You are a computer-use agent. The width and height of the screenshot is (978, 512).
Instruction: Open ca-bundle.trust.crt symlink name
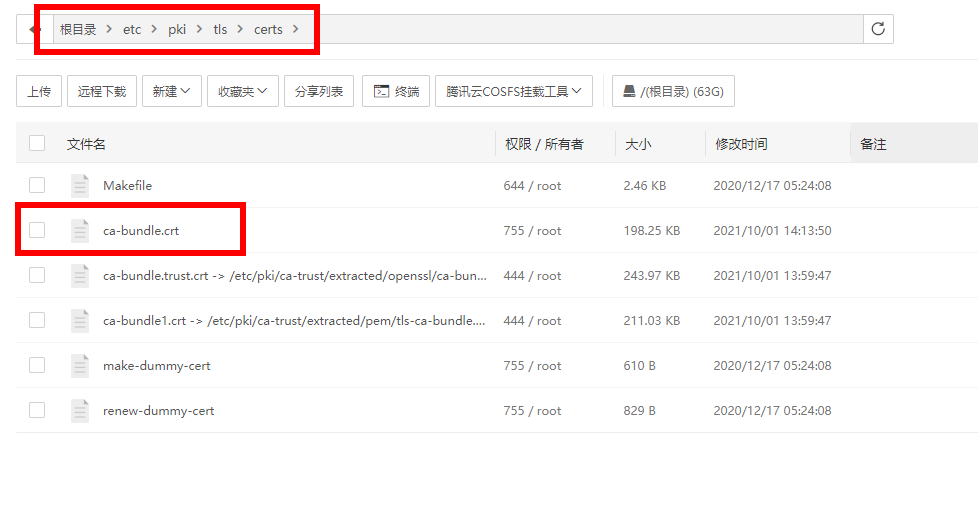click(x=295, y=275)
